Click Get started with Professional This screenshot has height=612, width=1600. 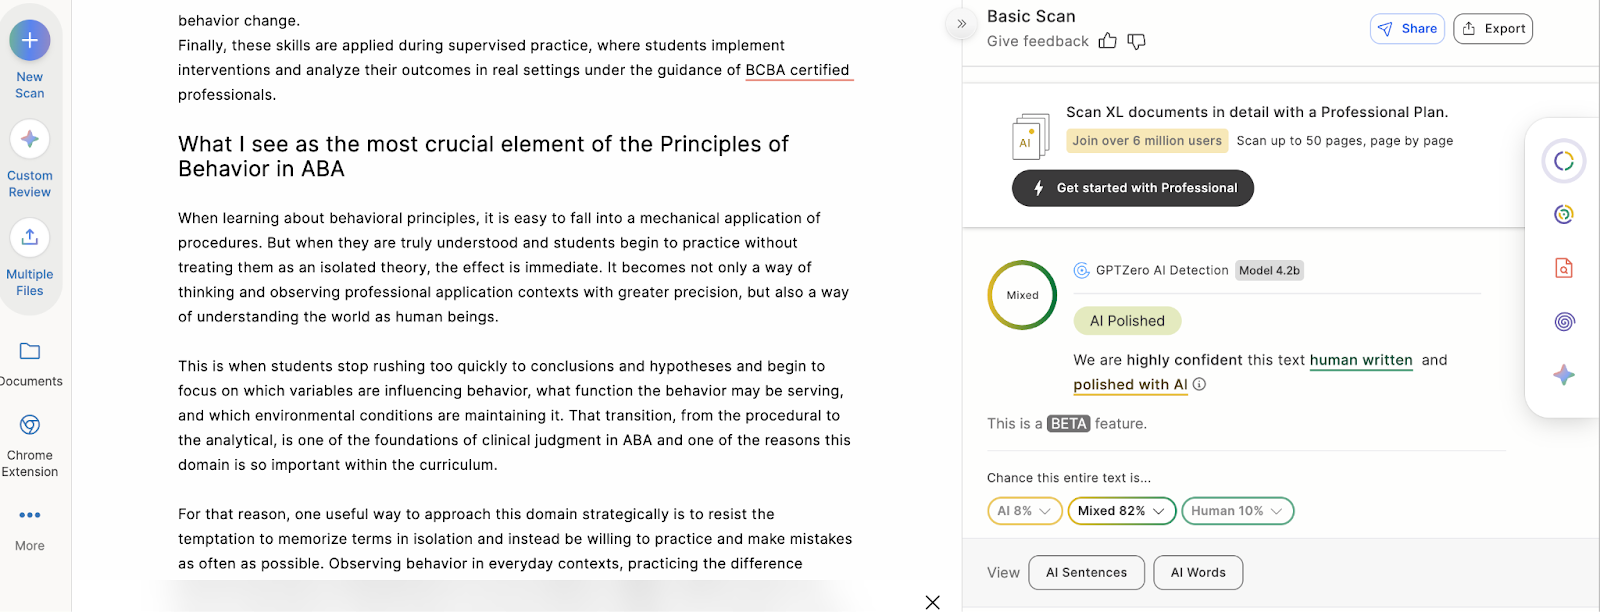tap(1132, 188)
